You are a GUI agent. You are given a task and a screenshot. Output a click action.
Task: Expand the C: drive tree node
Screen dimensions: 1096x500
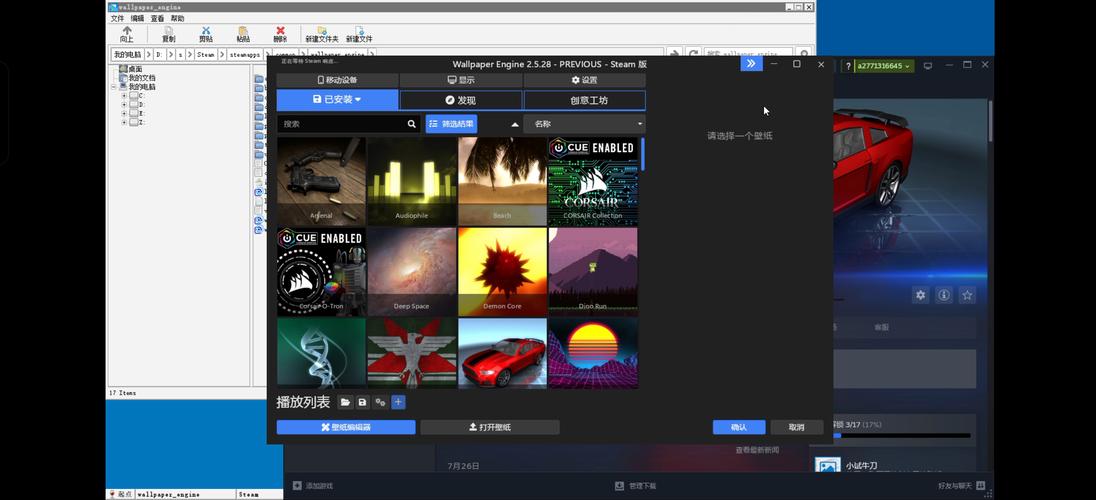[x=124, y=95]
